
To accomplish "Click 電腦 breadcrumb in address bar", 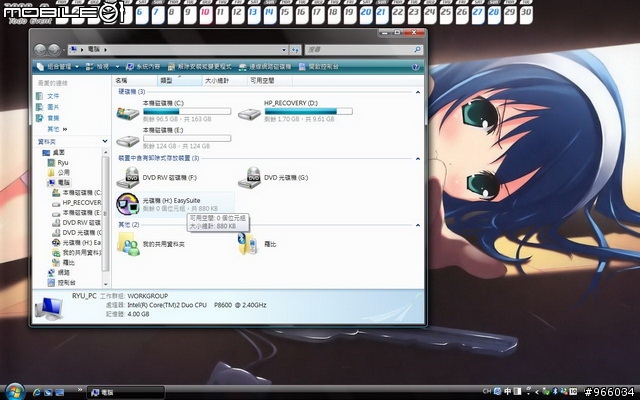I will [94, 49].
